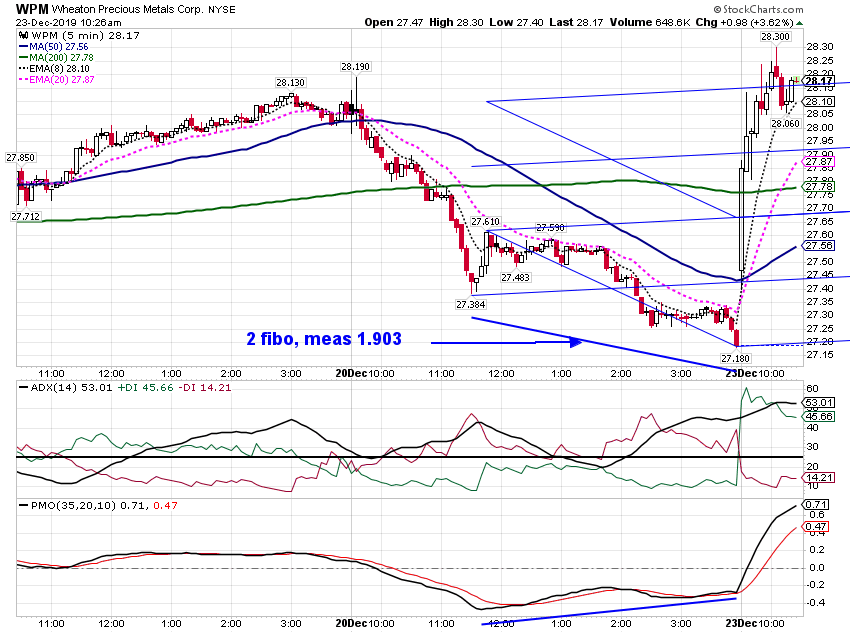
Task: Click the +DI 45.66 legend value
Action: tap(145, 387)
